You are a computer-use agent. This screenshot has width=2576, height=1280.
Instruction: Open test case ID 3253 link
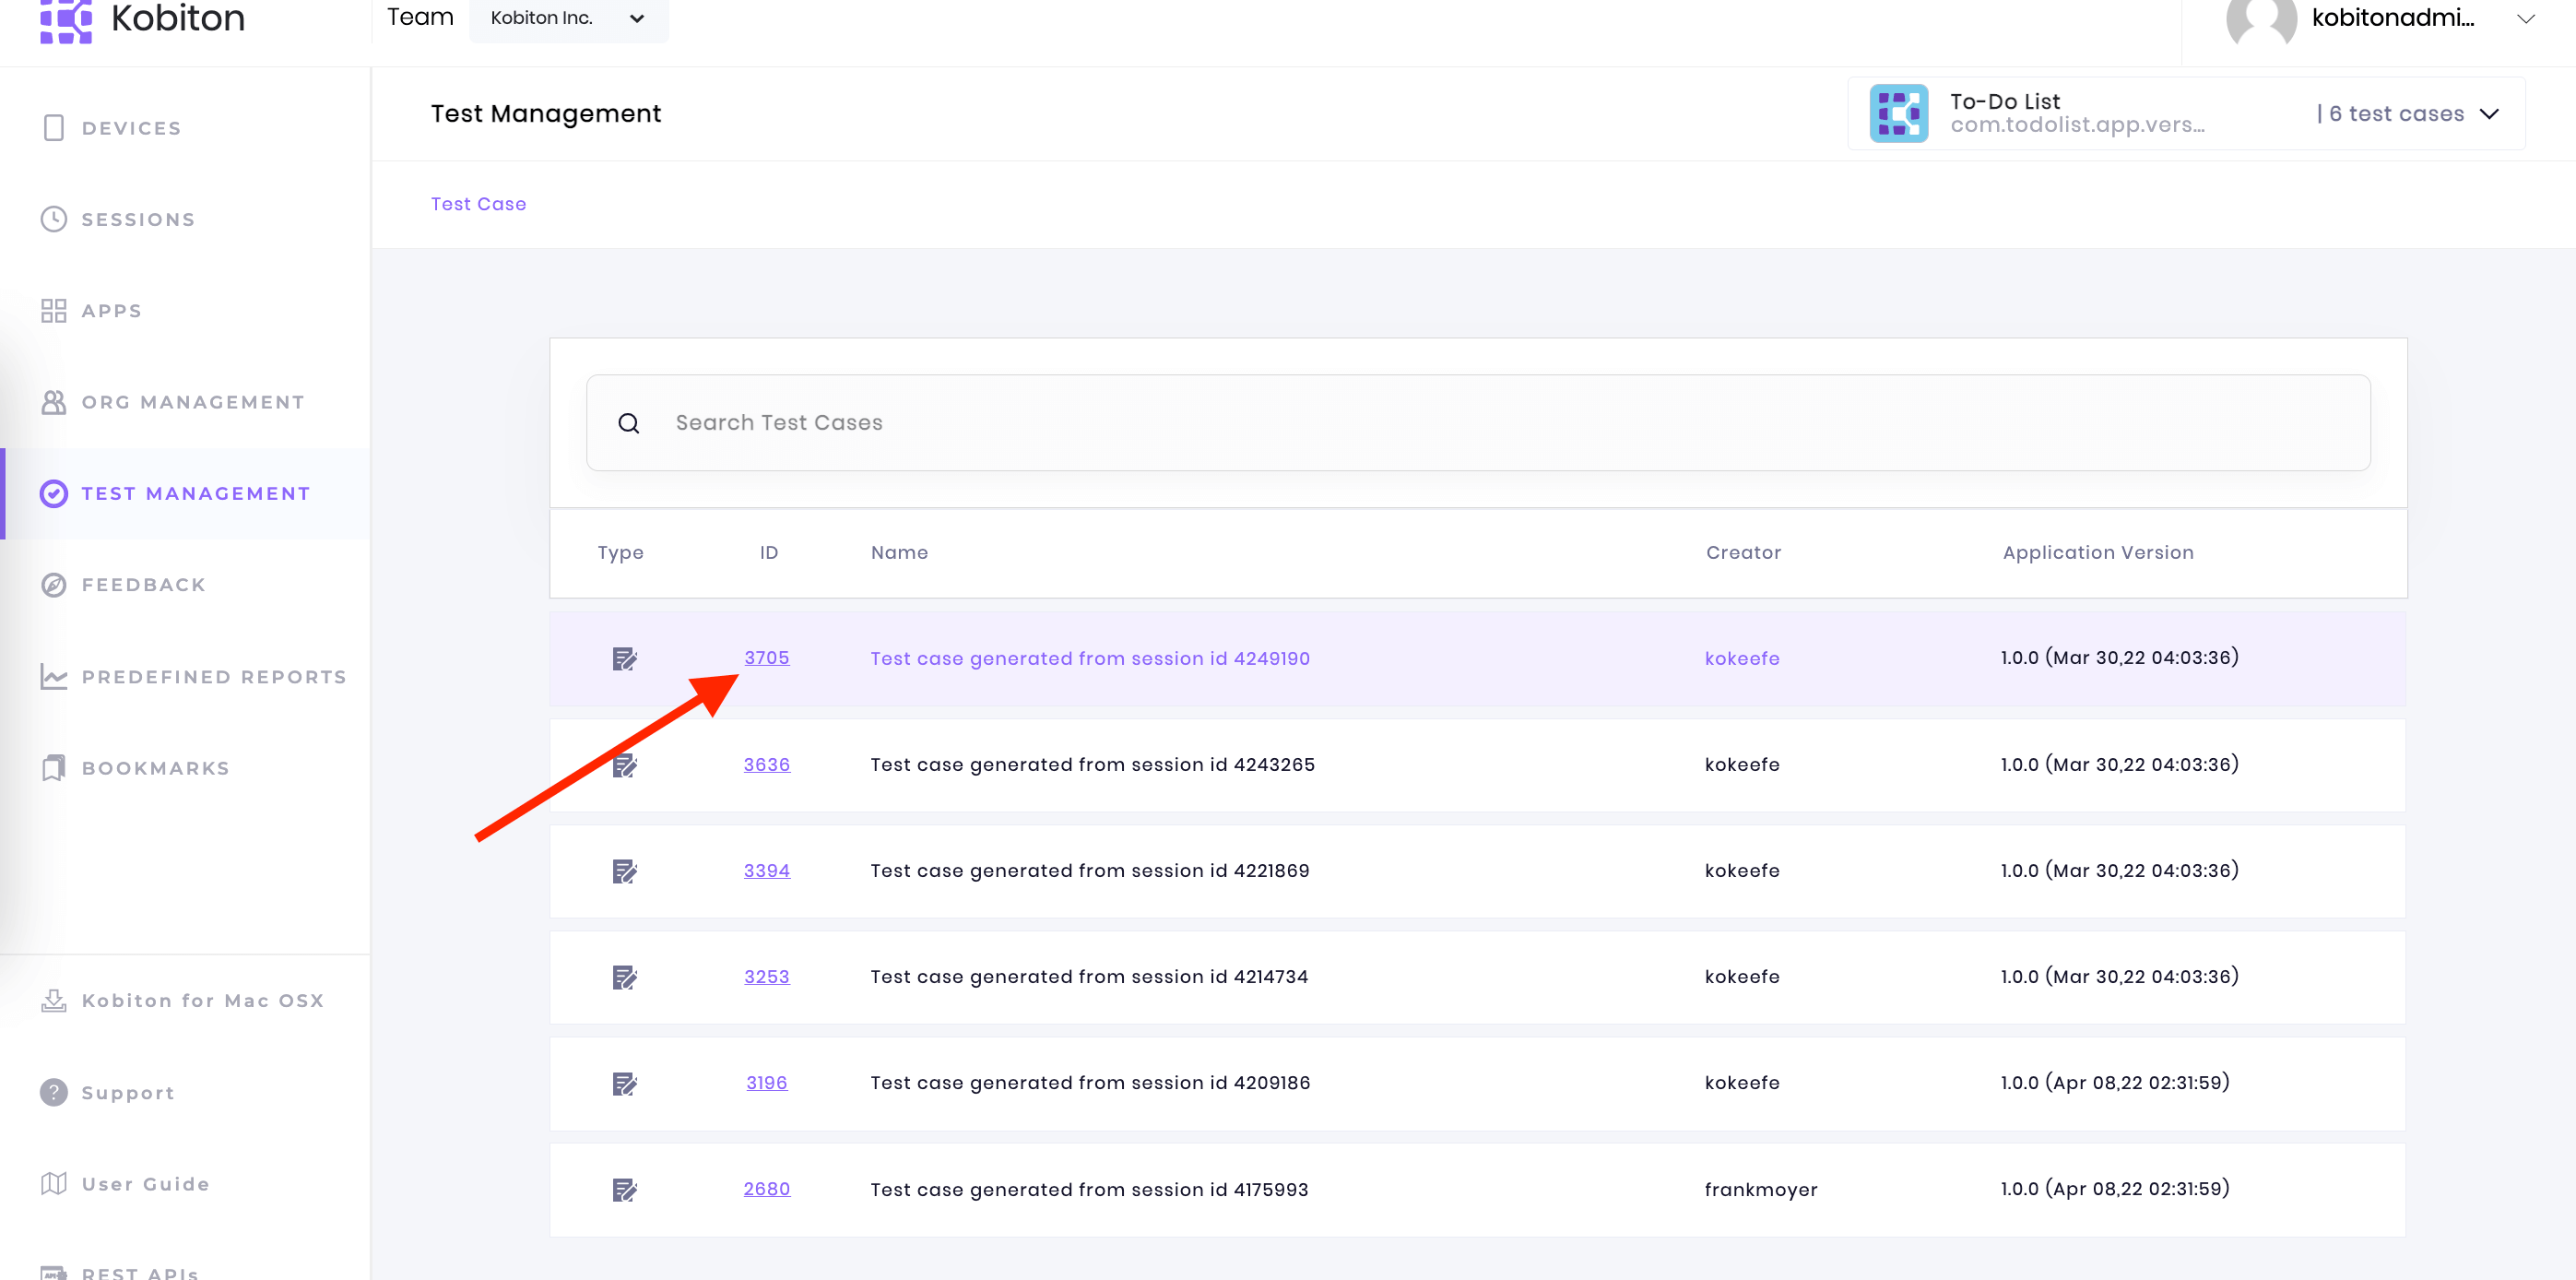[x=767, y=977]
